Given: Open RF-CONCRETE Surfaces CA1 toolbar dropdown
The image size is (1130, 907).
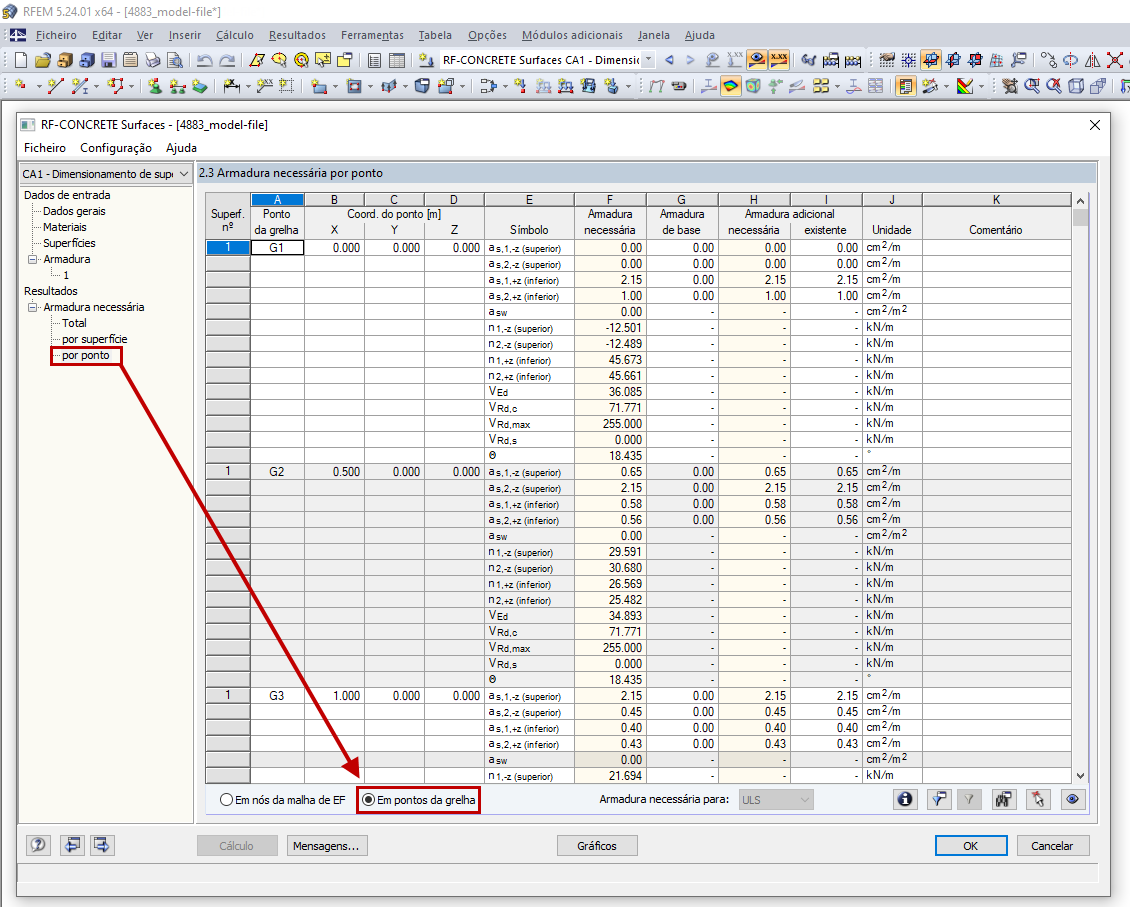Looking at the screenshot, I should 648,60.
